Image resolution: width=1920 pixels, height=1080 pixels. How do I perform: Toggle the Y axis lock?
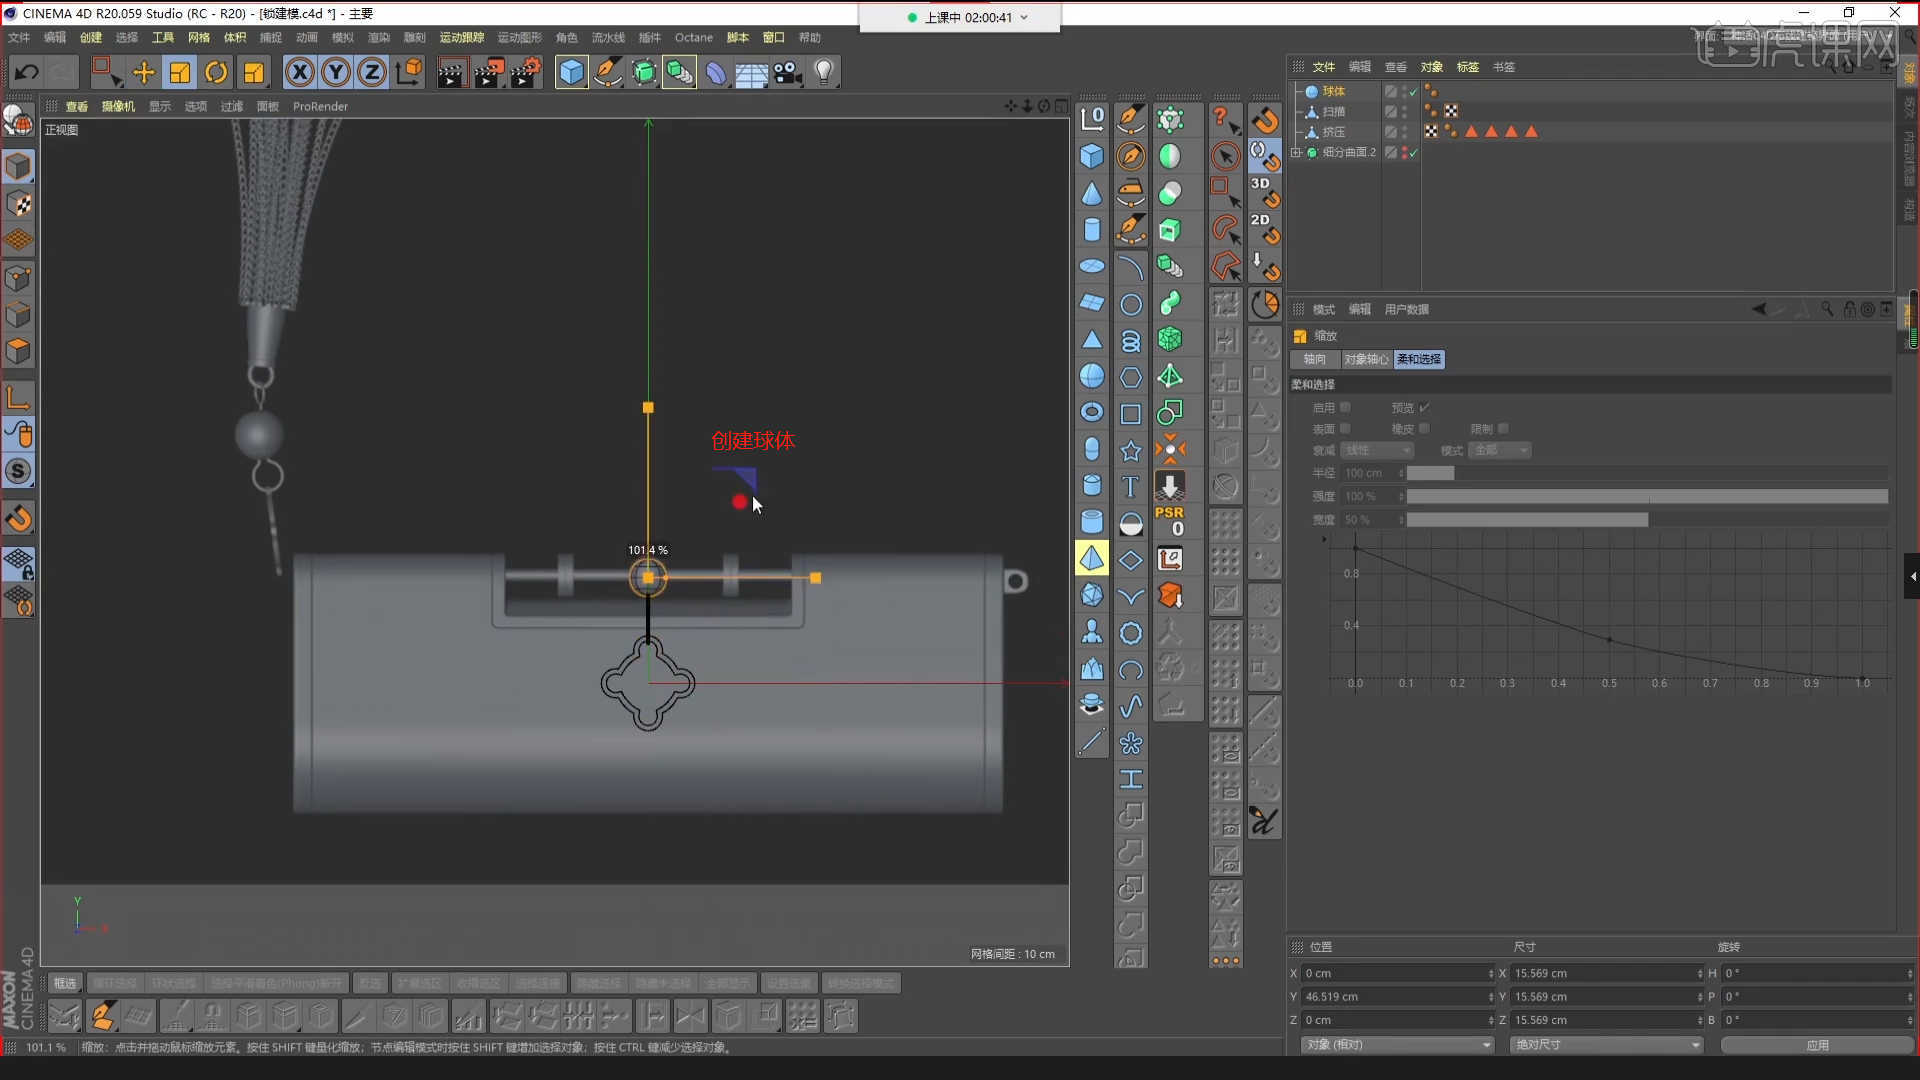336,72
